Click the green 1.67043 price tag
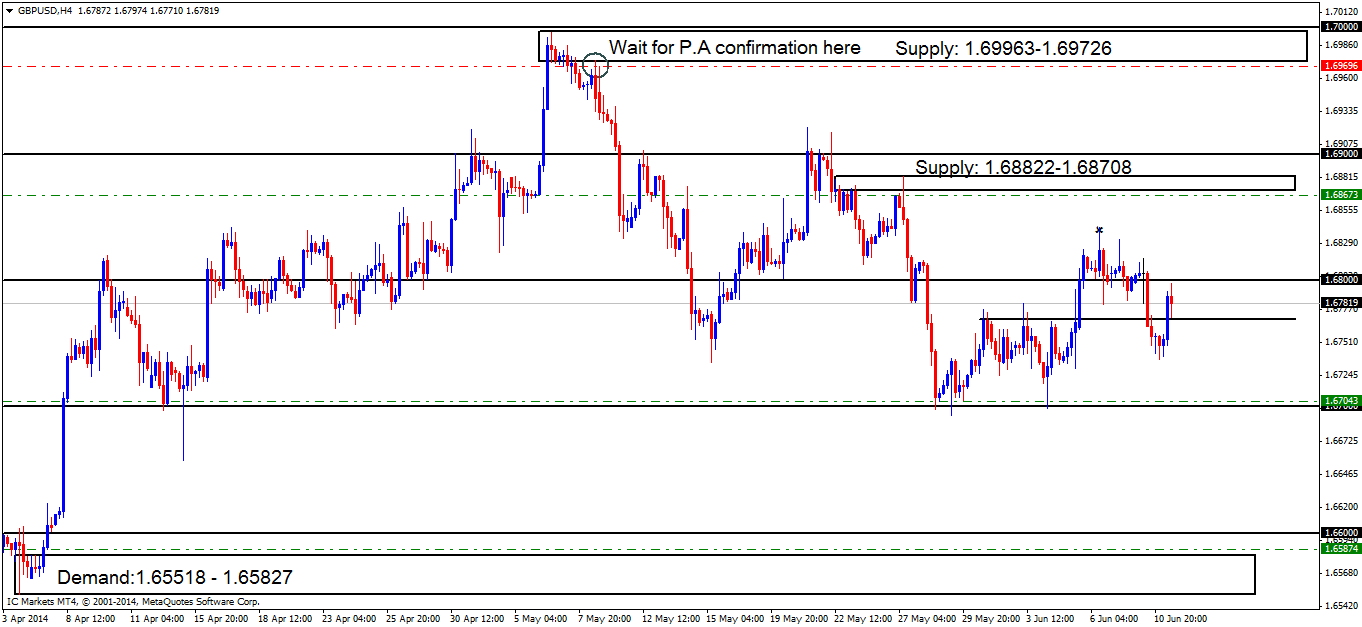The image size is (1362, 627). point(1340,401)
